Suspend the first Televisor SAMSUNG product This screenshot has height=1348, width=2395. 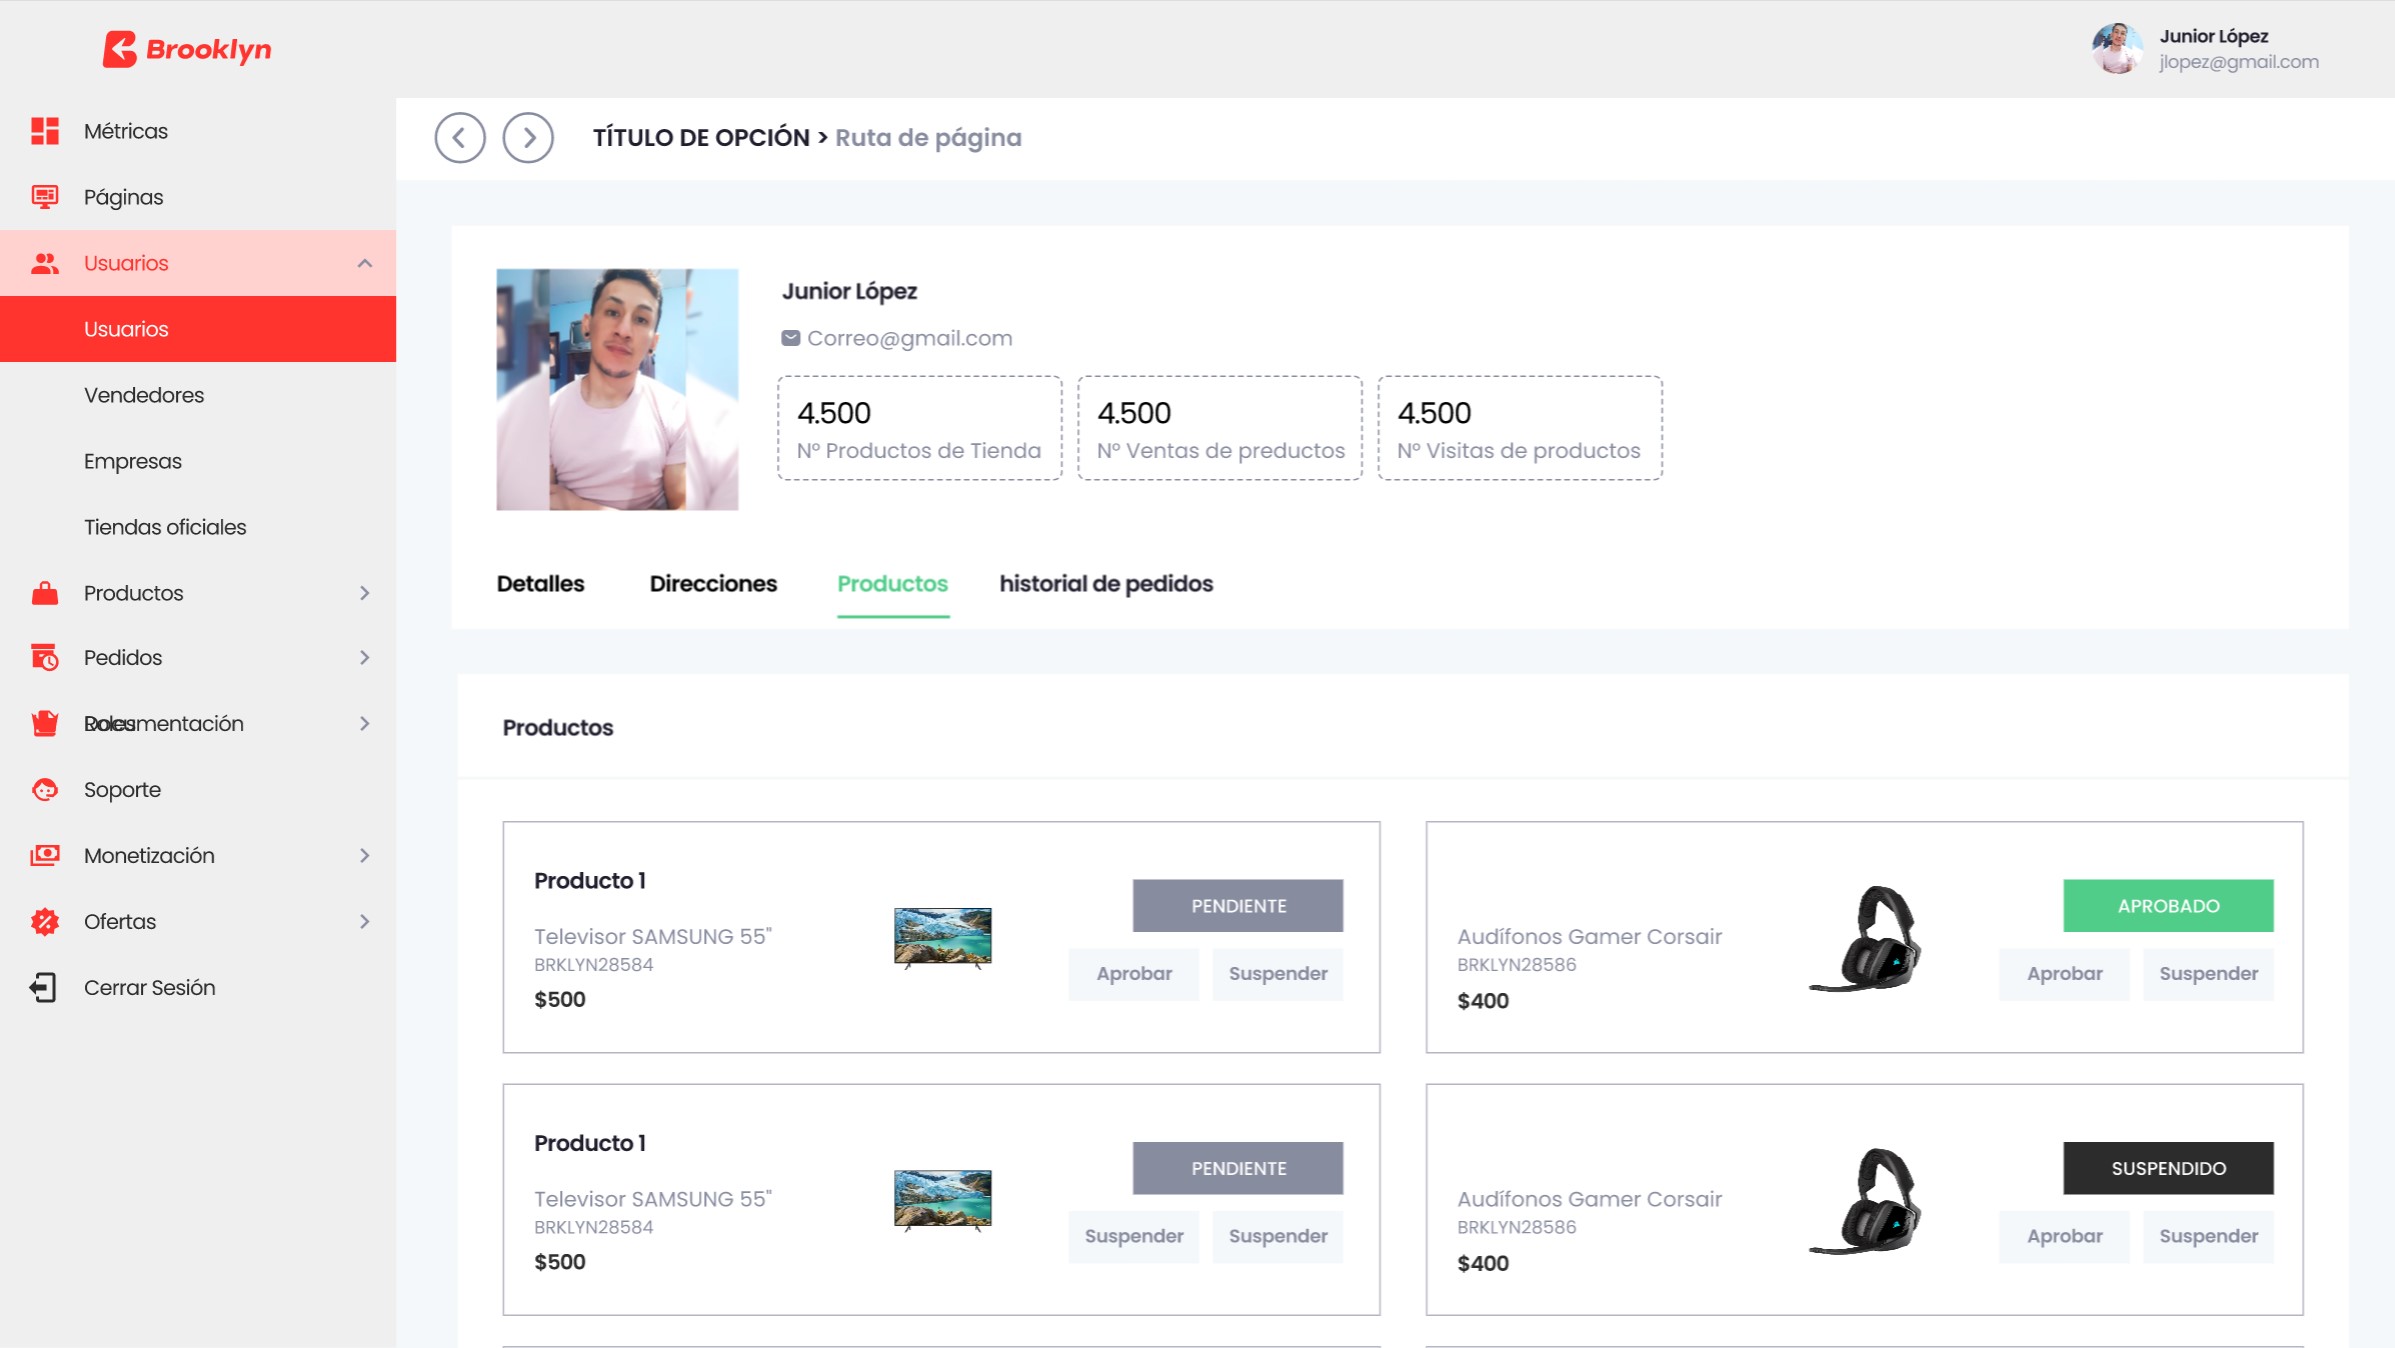(1278, 974)
